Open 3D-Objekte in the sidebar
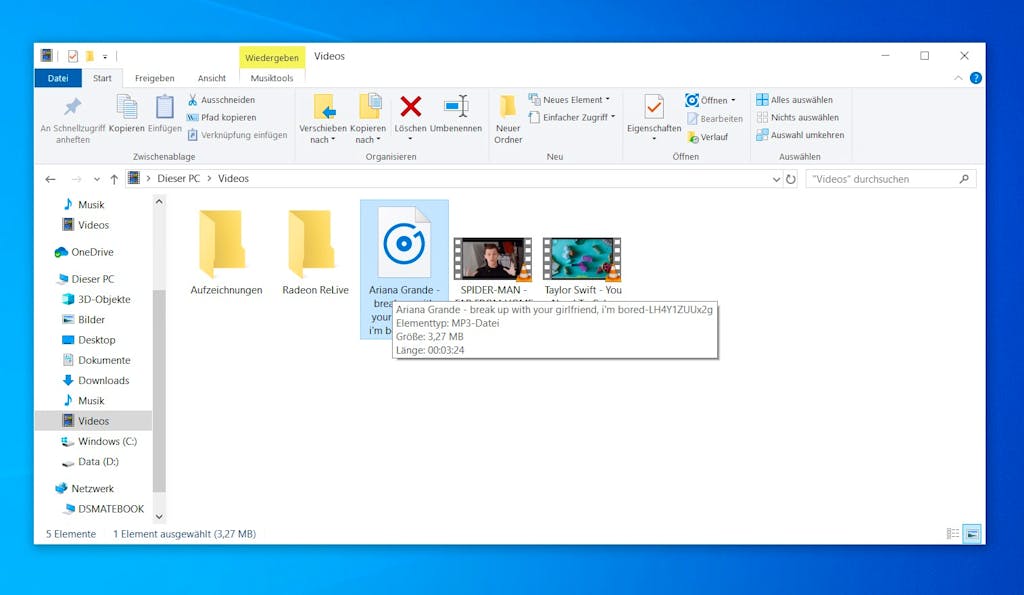This screenshot has width=1024, height=595. [x=96, y=299]
